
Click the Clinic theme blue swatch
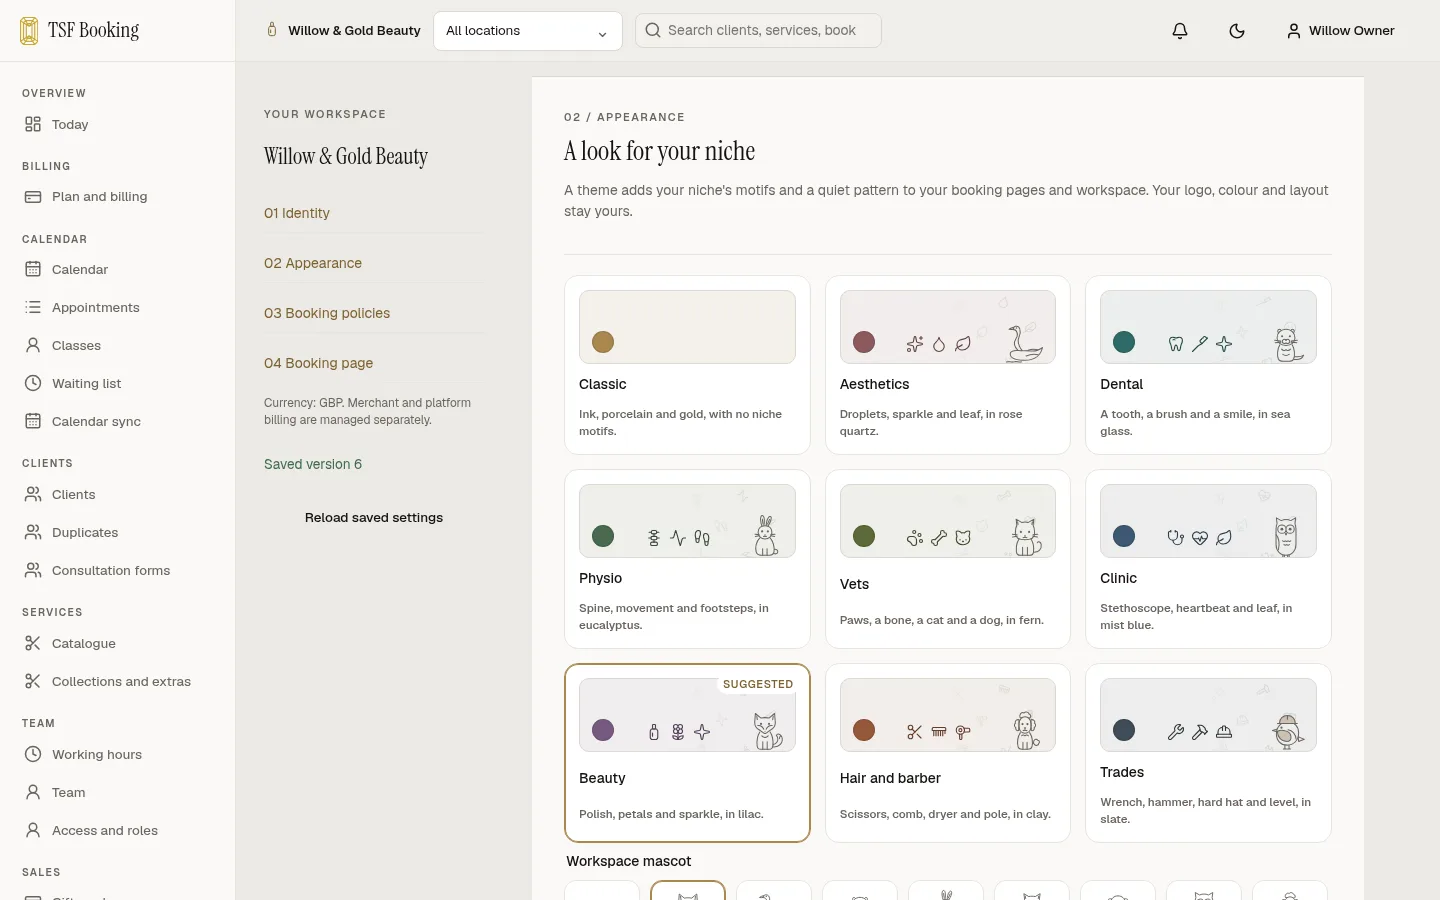[x=1124, y=536]
